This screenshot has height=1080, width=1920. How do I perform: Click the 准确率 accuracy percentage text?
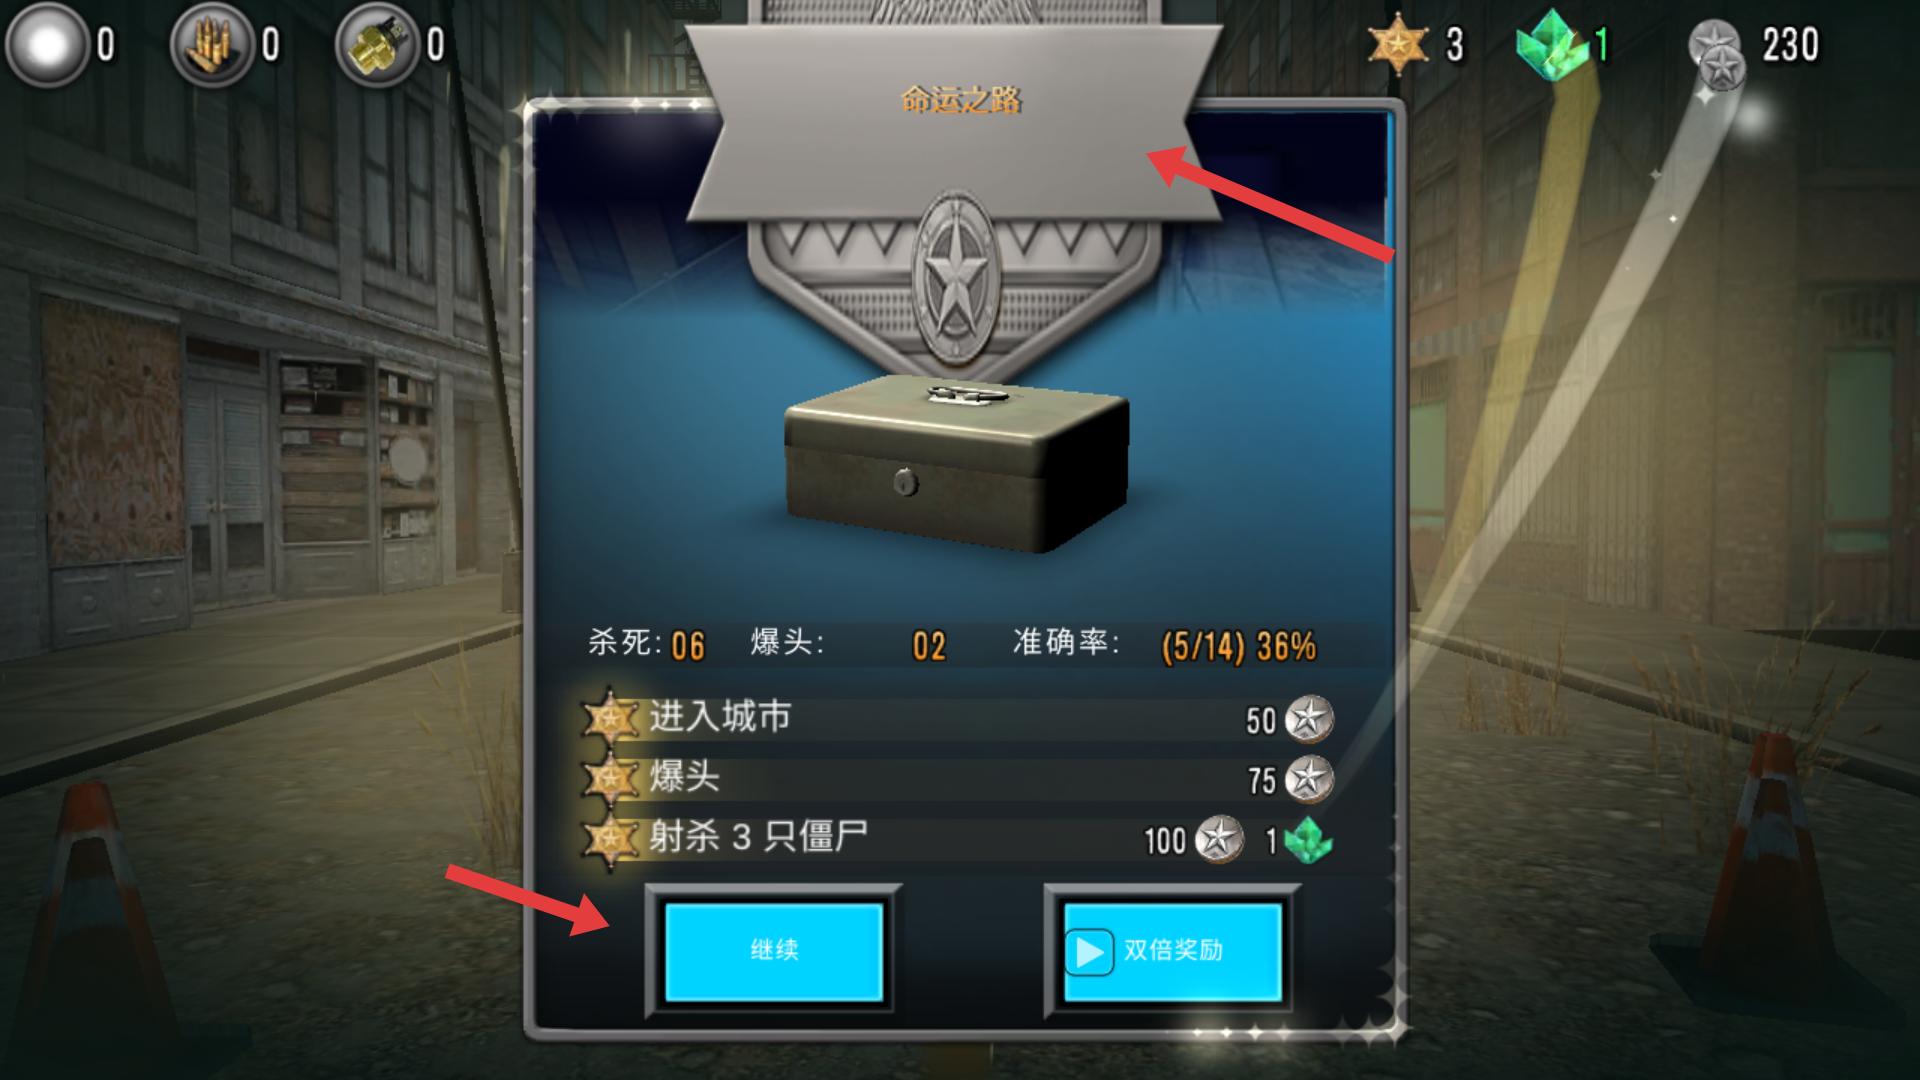point(1238,647)
